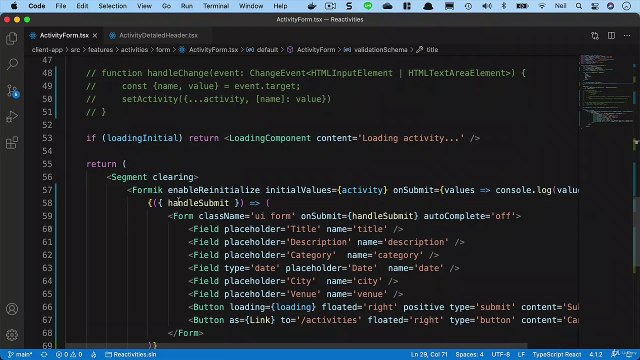The image size is (640, 360).
Task: Click the flame icon in status bar
Action: click(94, 354)
